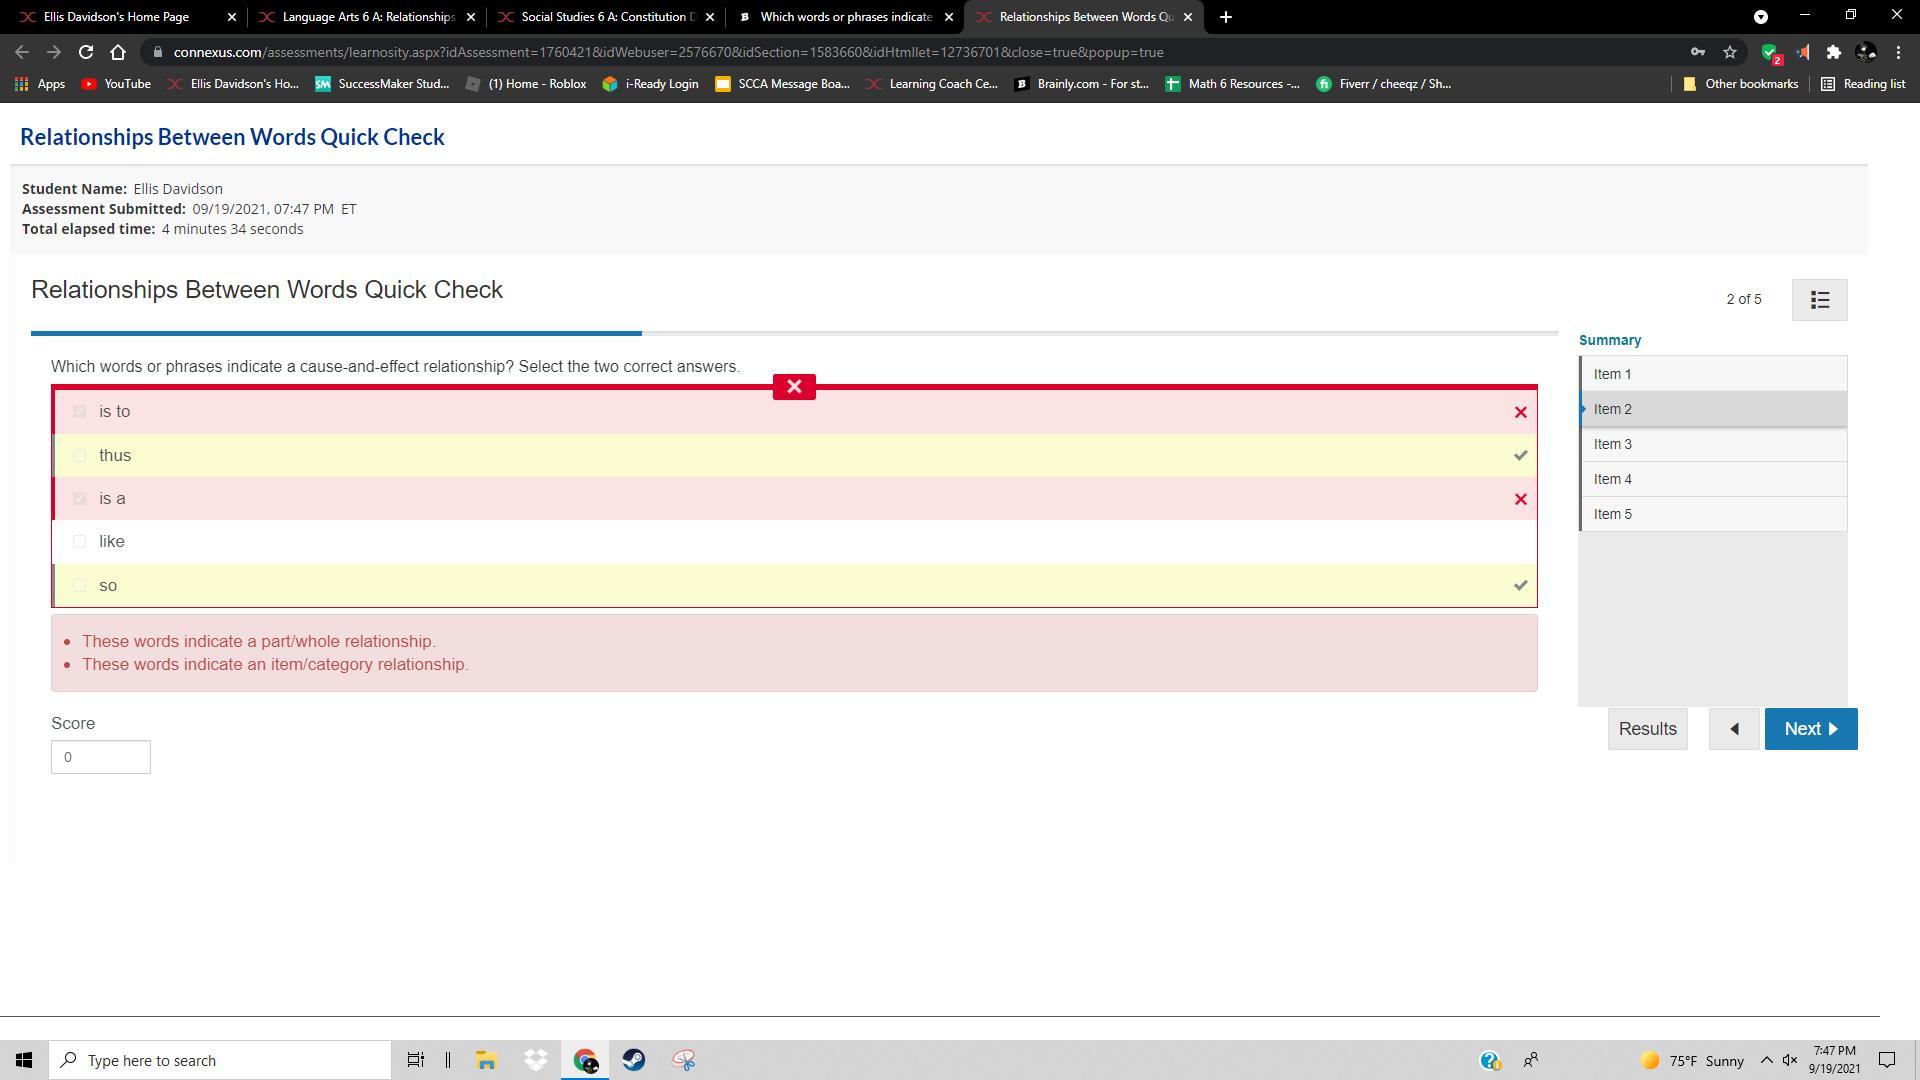Check the 'like' answer checkbox

(80, 542)
